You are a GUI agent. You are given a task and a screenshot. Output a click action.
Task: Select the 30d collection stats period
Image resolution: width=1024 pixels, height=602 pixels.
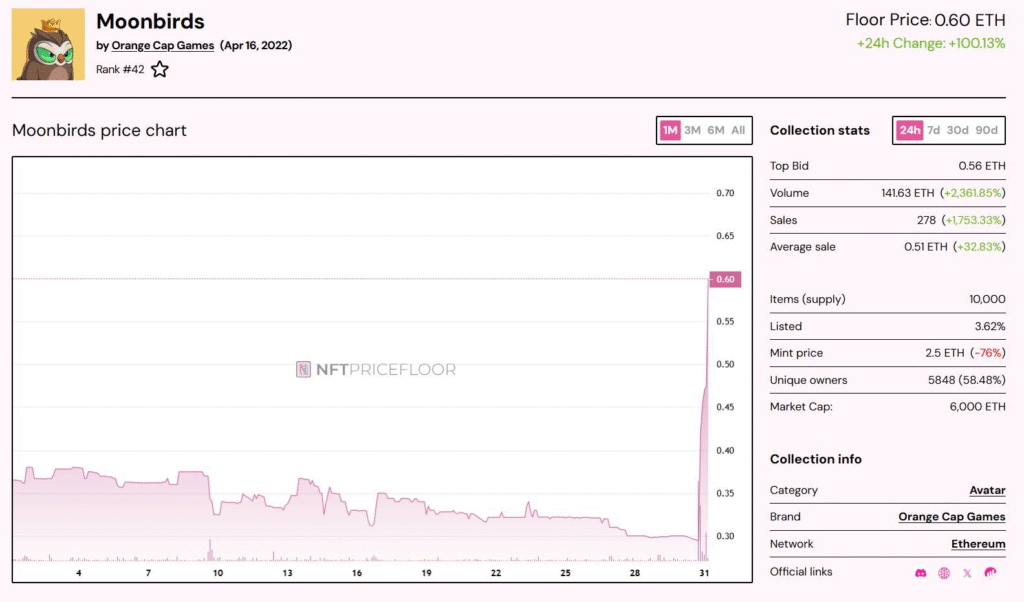[957, 131]
